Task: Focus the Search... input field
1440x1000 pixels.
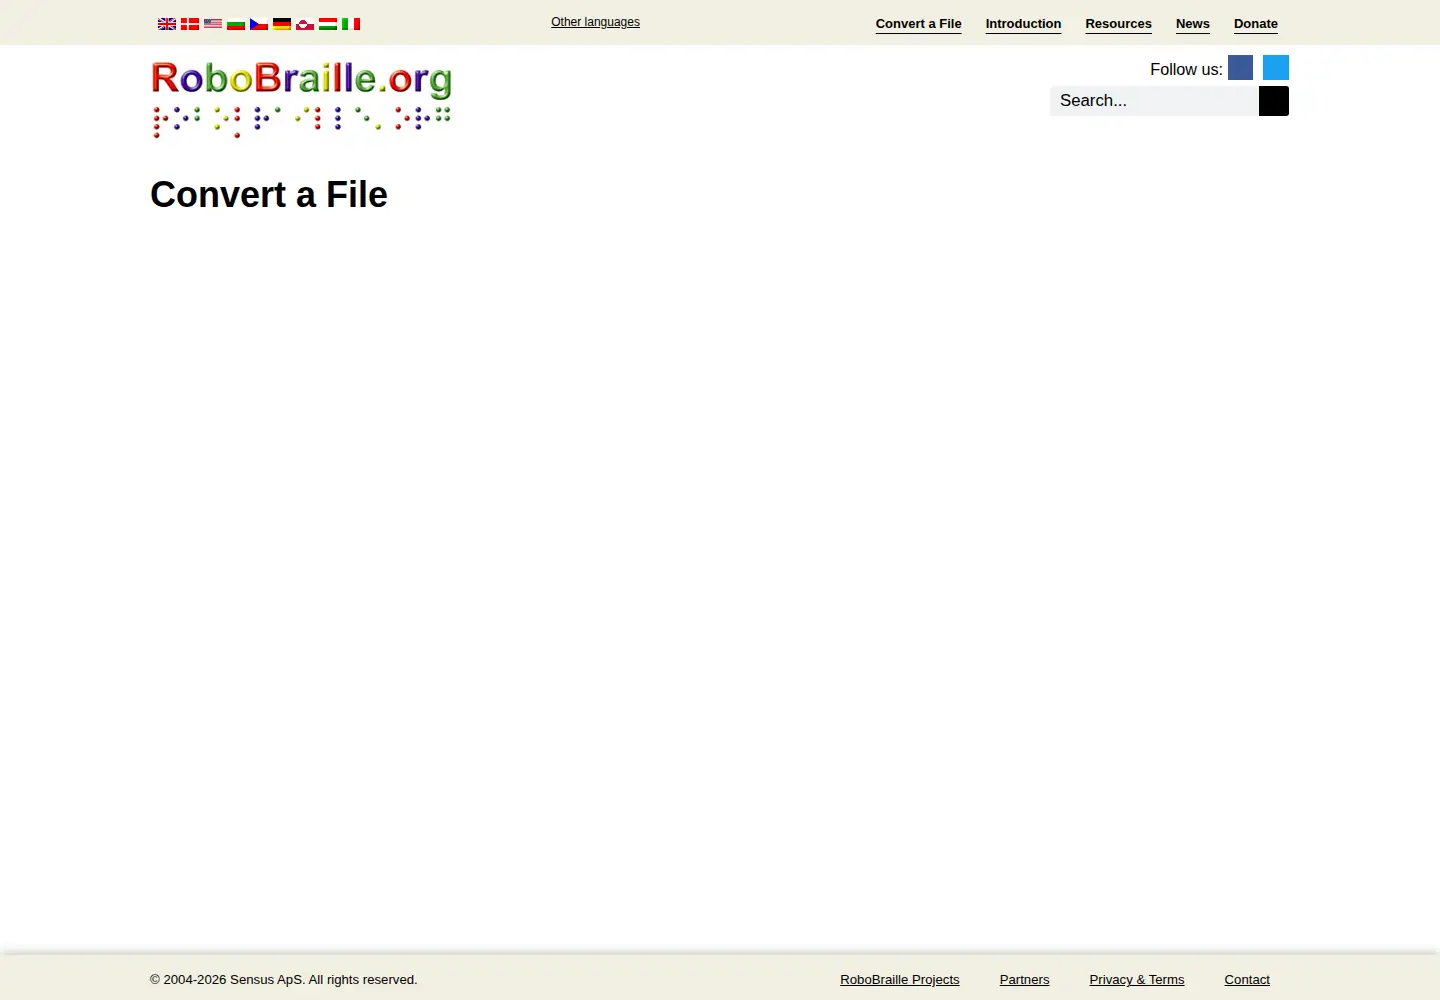Action: pyautogui.click(x=1154, y=101)
